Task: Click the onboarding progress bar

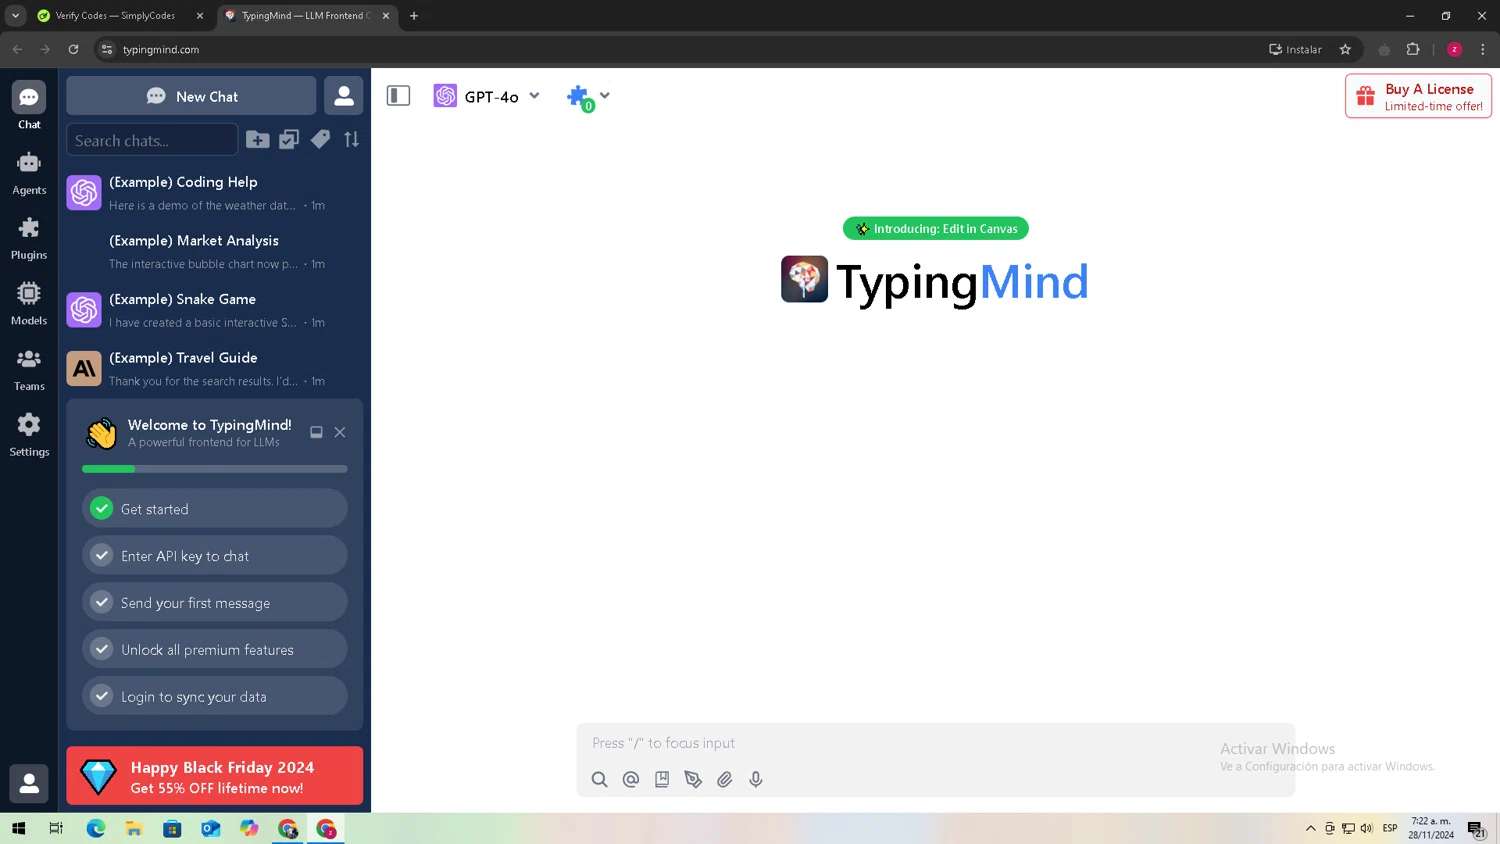Action: (215, 469)
